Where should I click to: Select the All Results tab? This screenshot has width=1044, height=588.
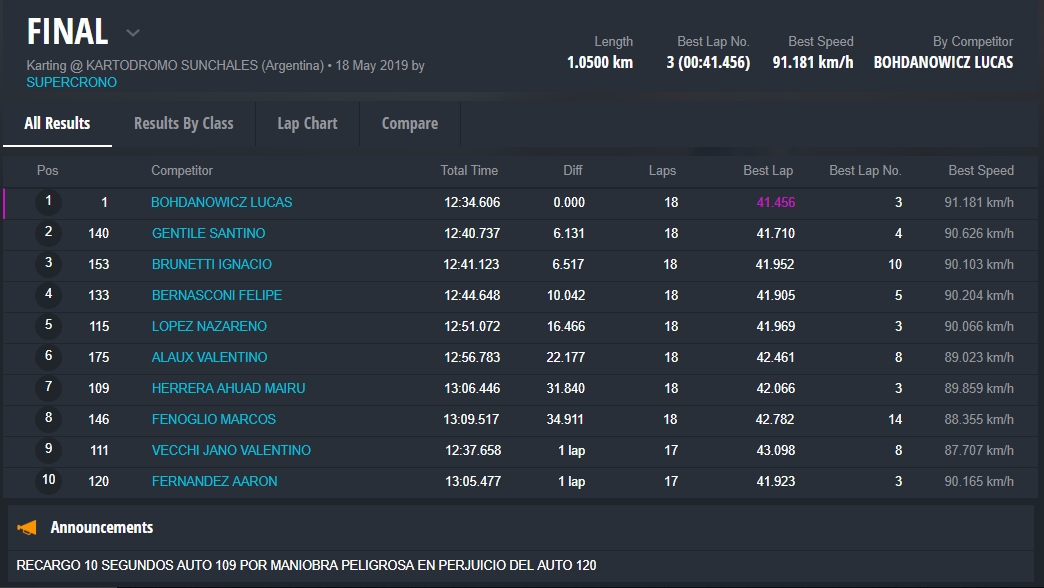coord(57,123)
